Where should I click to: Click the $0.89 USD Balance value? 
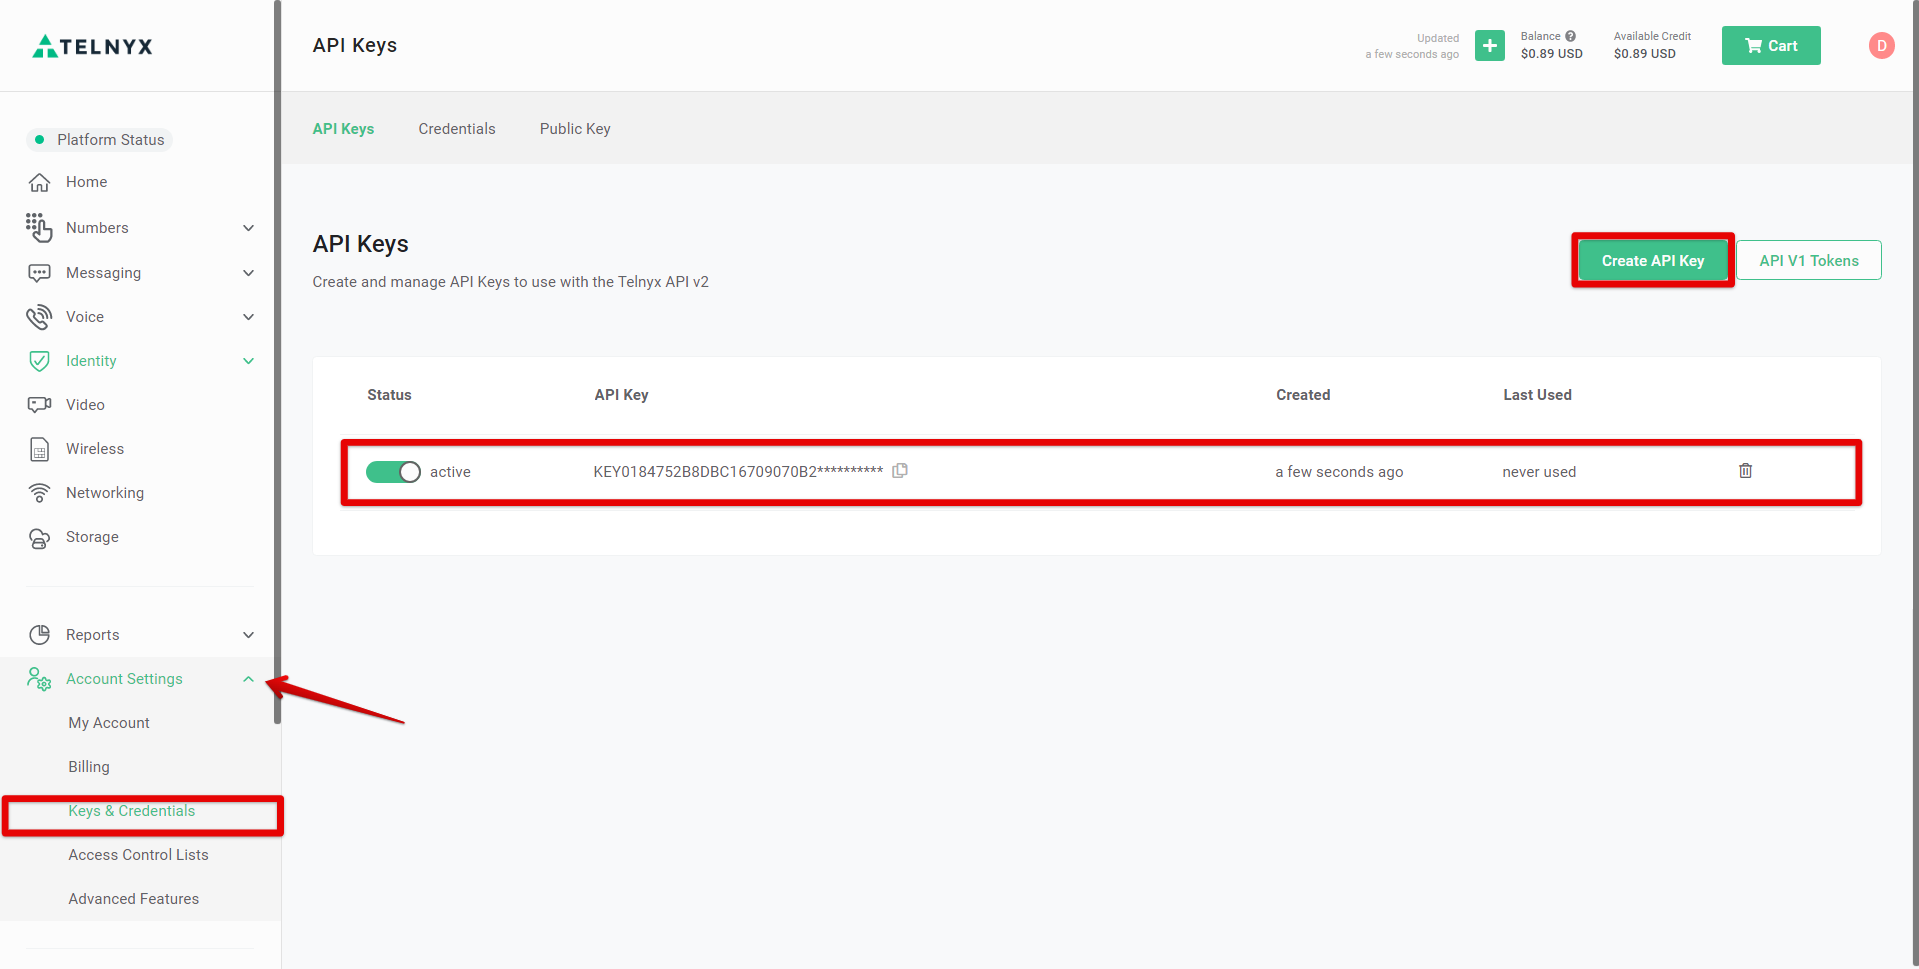pos(1551,54)
